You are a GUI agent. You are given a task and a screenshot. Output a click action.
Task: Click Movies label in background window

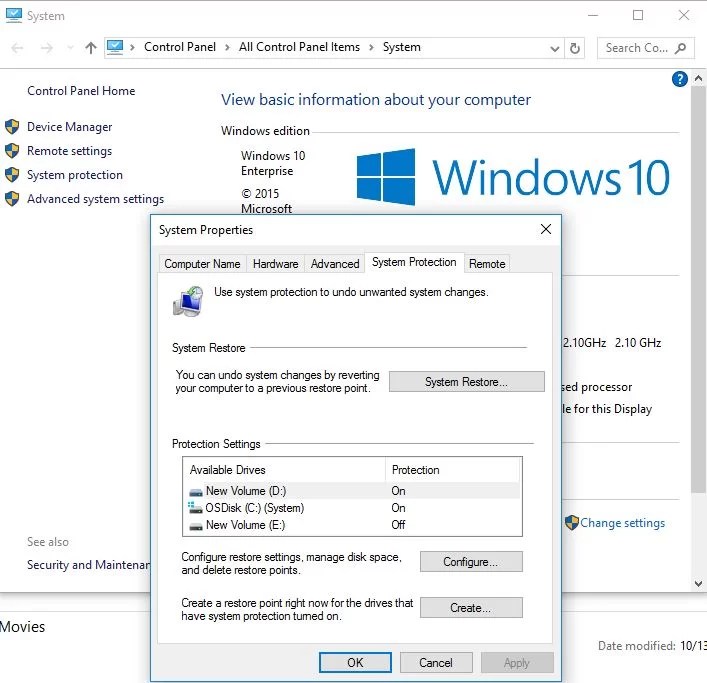pos(23,627)
